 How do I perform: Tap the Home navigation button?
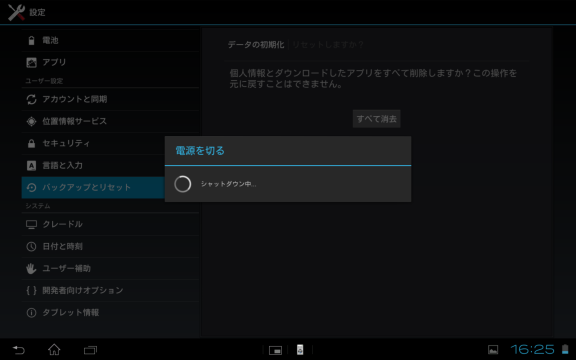coord(54,349)
